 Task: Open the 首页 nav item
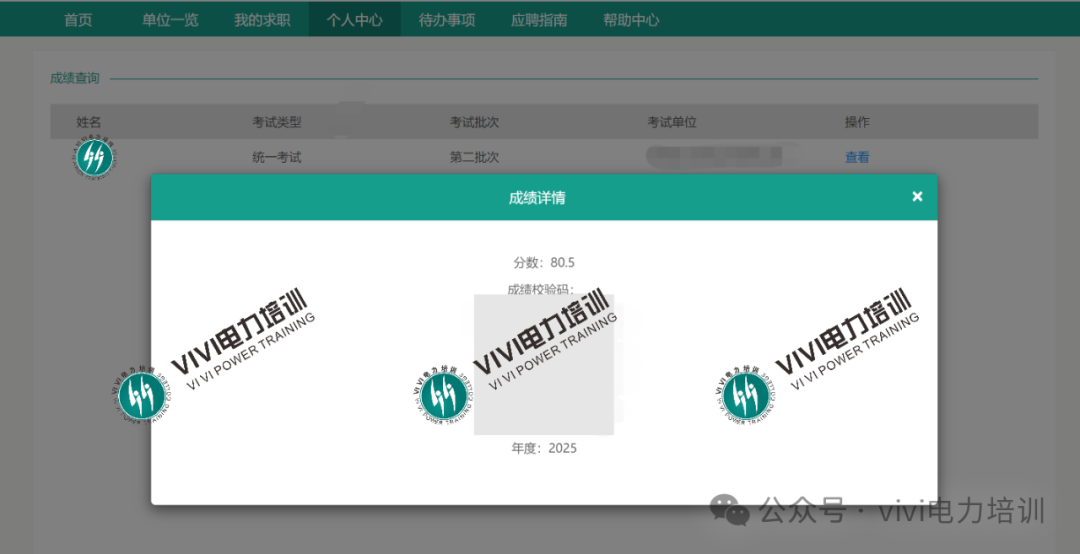[78, 20]
